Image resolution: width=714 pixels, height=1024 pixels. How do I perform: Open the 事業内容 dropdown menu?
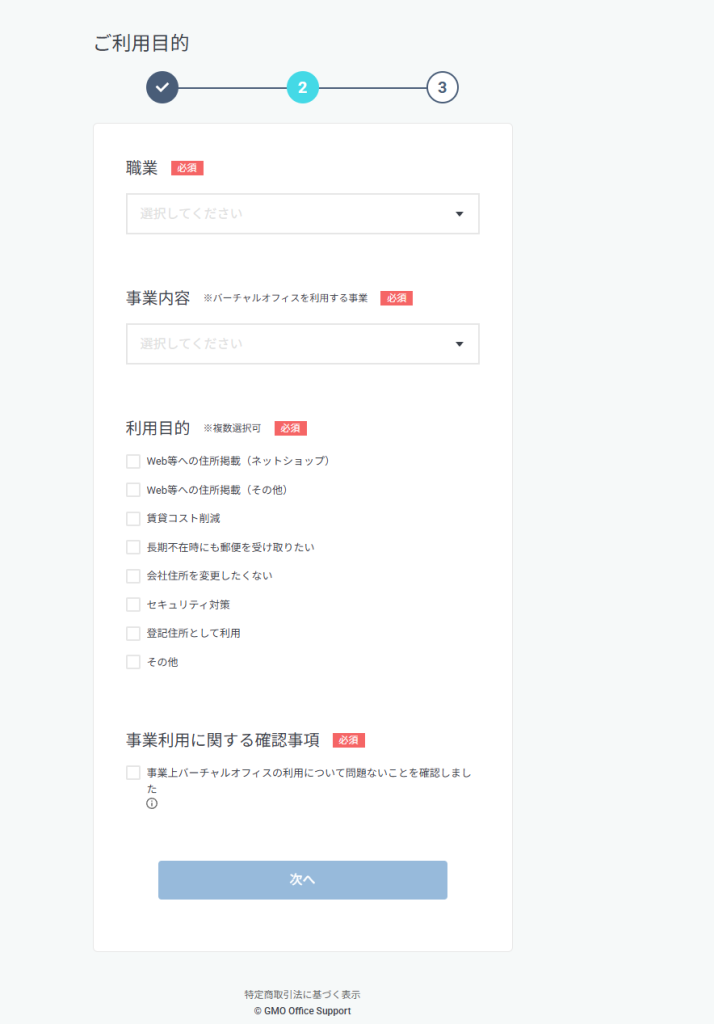coord(302,344)
